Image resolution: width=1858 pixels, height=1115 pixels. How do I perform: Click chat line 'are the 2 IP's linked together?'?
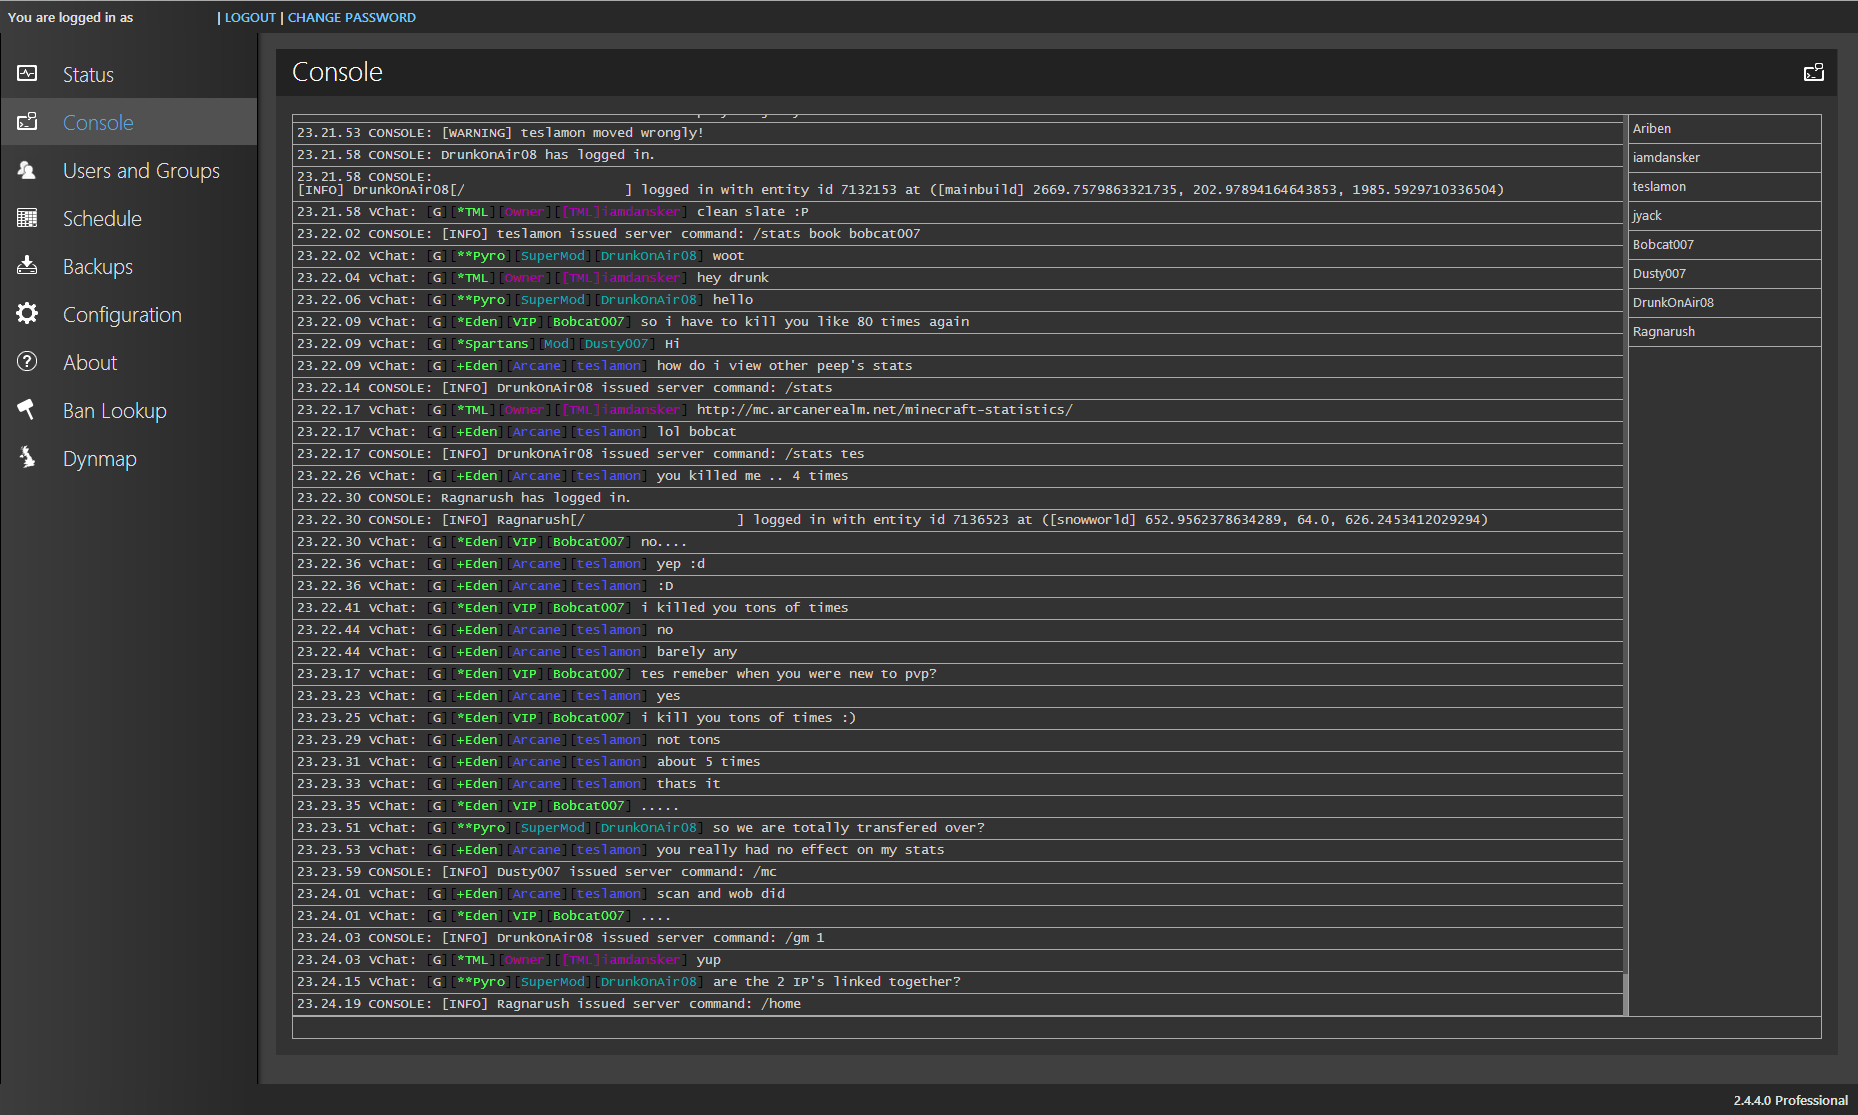click(x=957, y=982)
